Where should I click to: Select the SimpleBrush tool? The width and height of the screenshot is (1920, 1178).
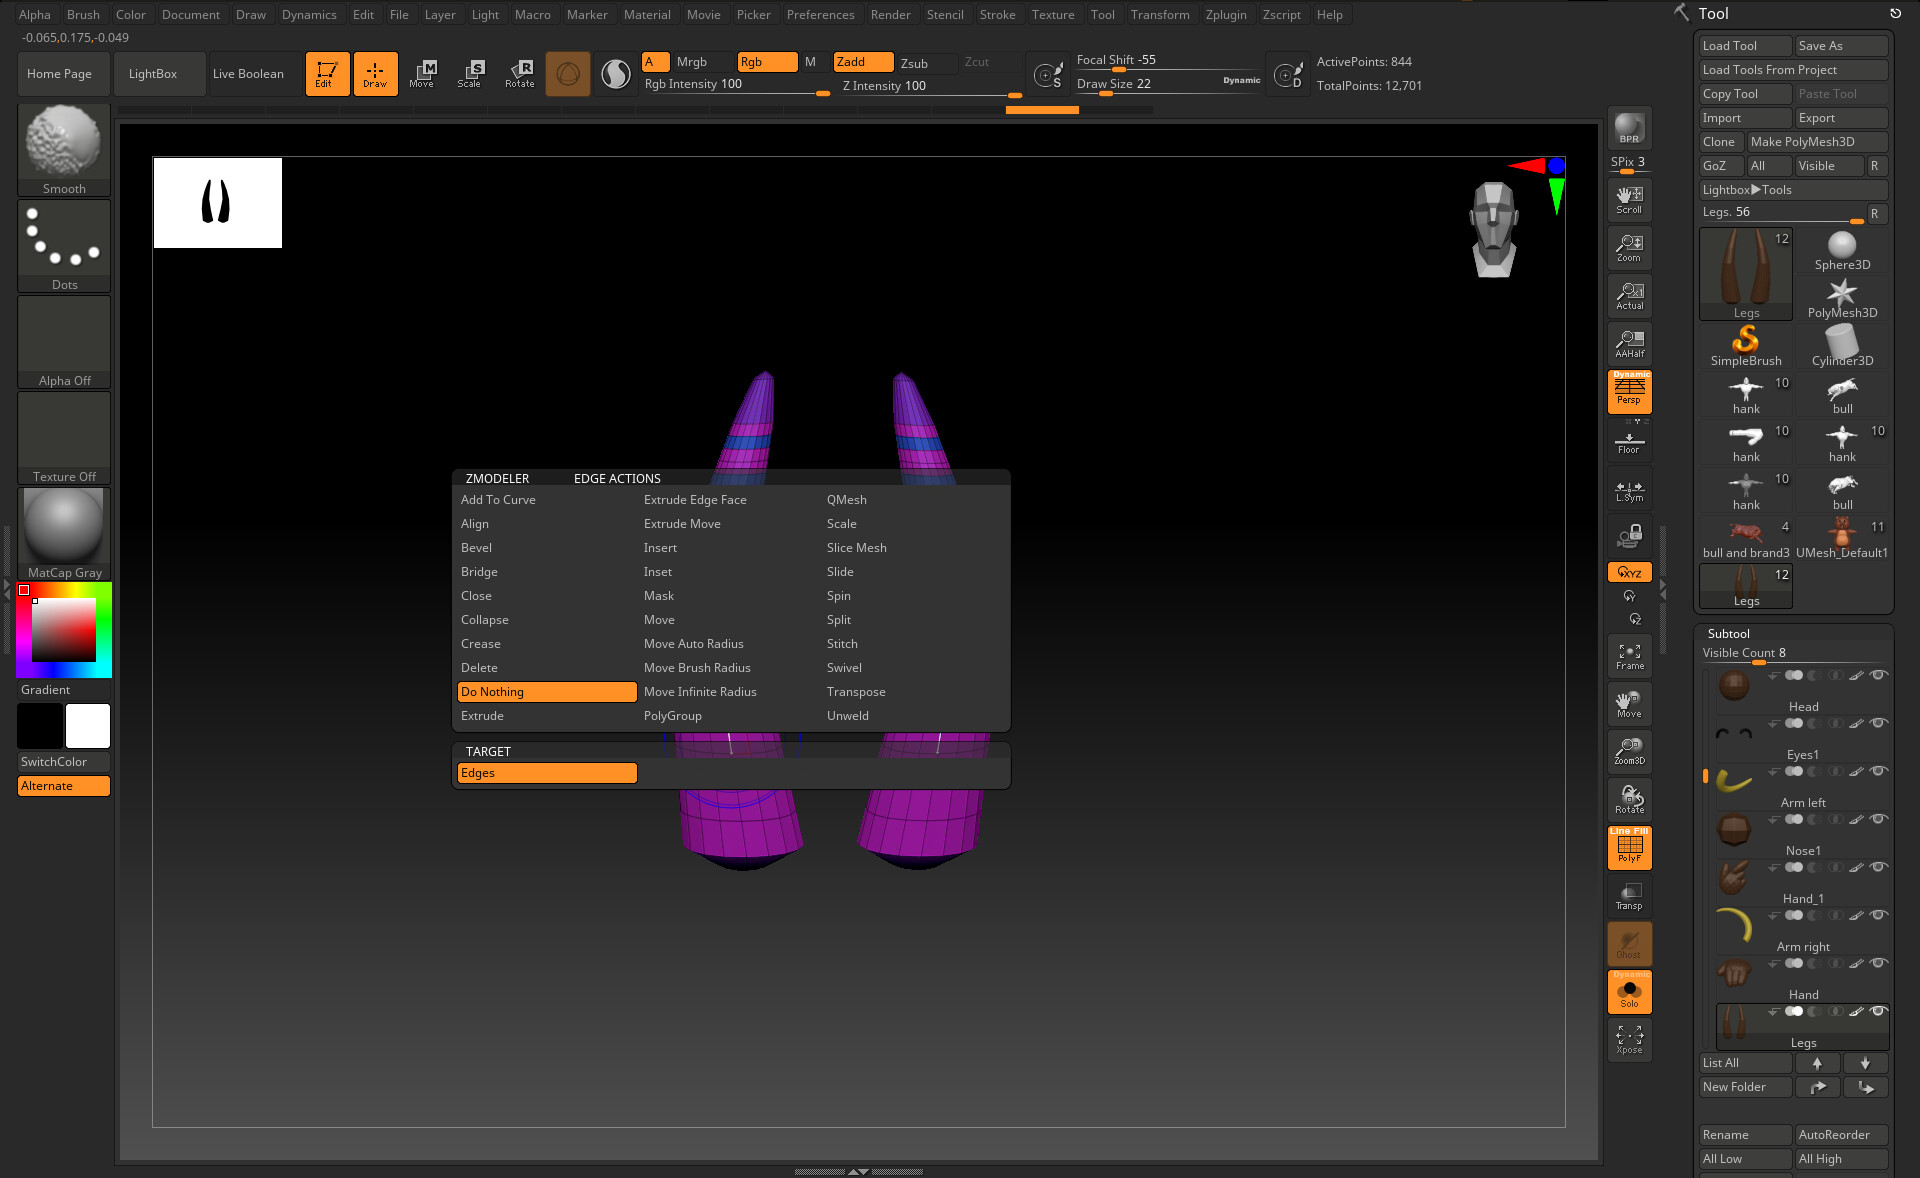(1746, 346)
